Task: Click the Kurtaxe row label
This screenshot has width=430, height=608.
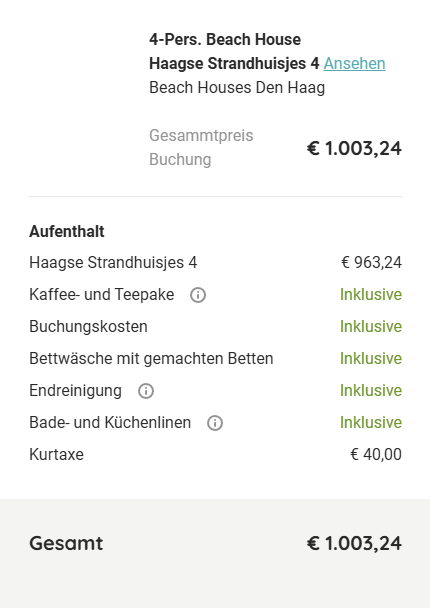Action: (x=57, y=454)
